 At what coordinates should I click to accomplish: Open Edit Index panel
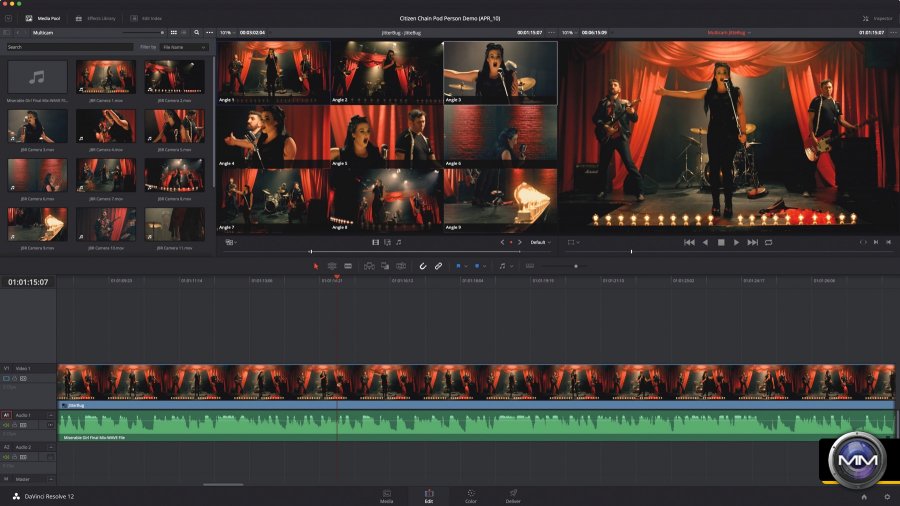tap(146, 18)
